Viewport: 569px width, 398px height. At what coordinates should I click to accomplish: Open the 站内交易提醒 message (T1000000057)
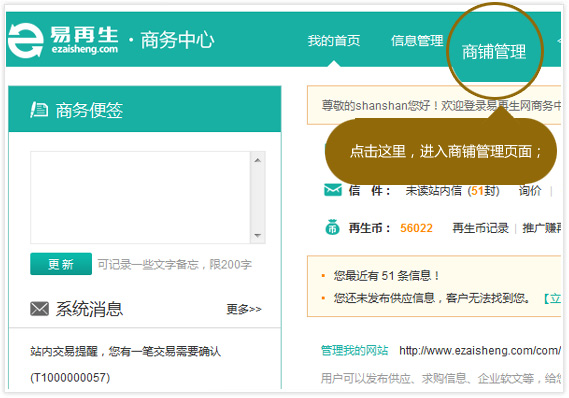(126, 364)
